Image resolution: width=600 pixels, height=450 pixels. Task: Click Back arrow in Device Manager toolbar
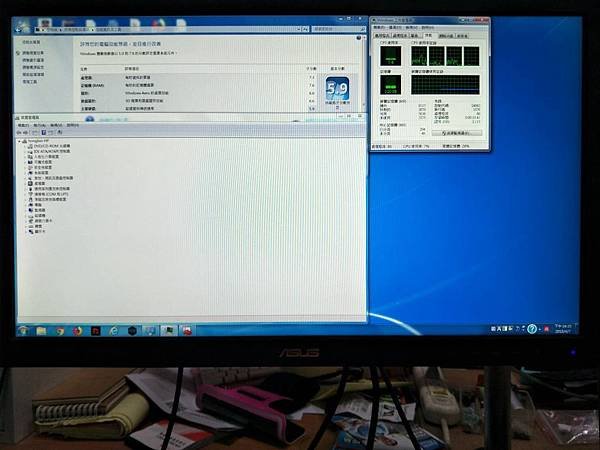19,132
